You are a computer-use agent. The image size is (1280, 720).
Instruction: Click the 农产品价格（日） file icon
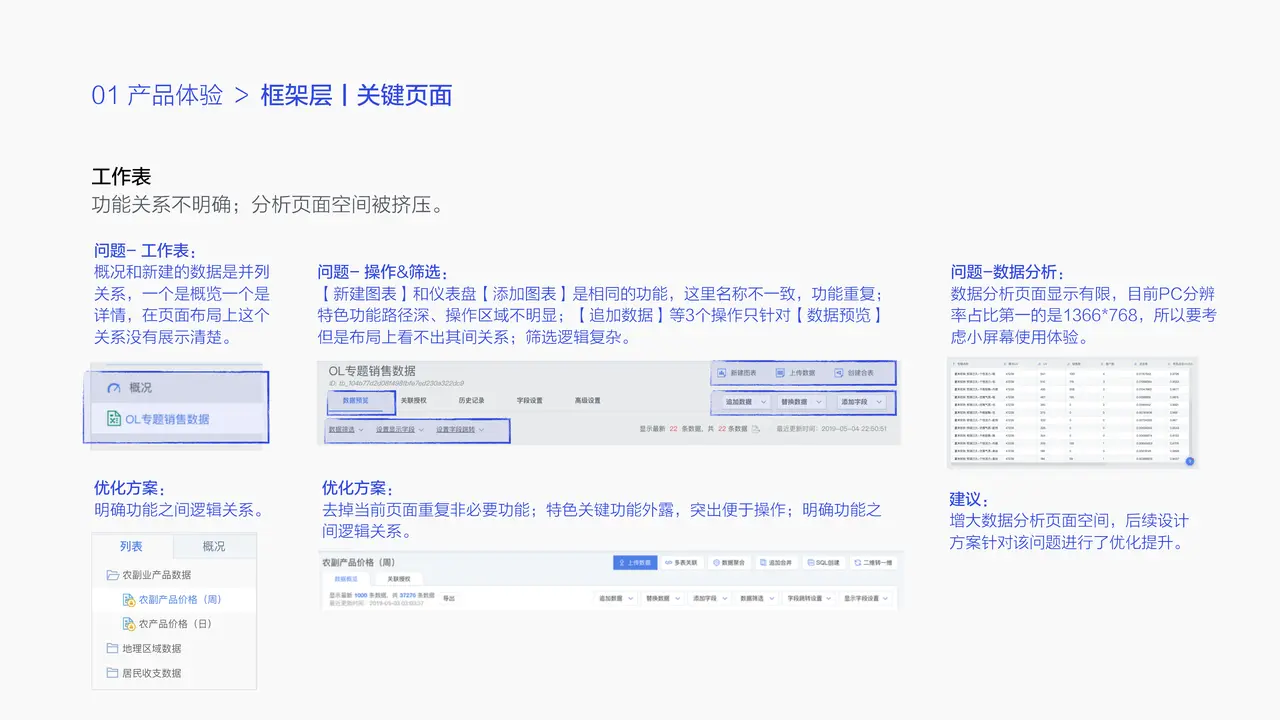128,624
